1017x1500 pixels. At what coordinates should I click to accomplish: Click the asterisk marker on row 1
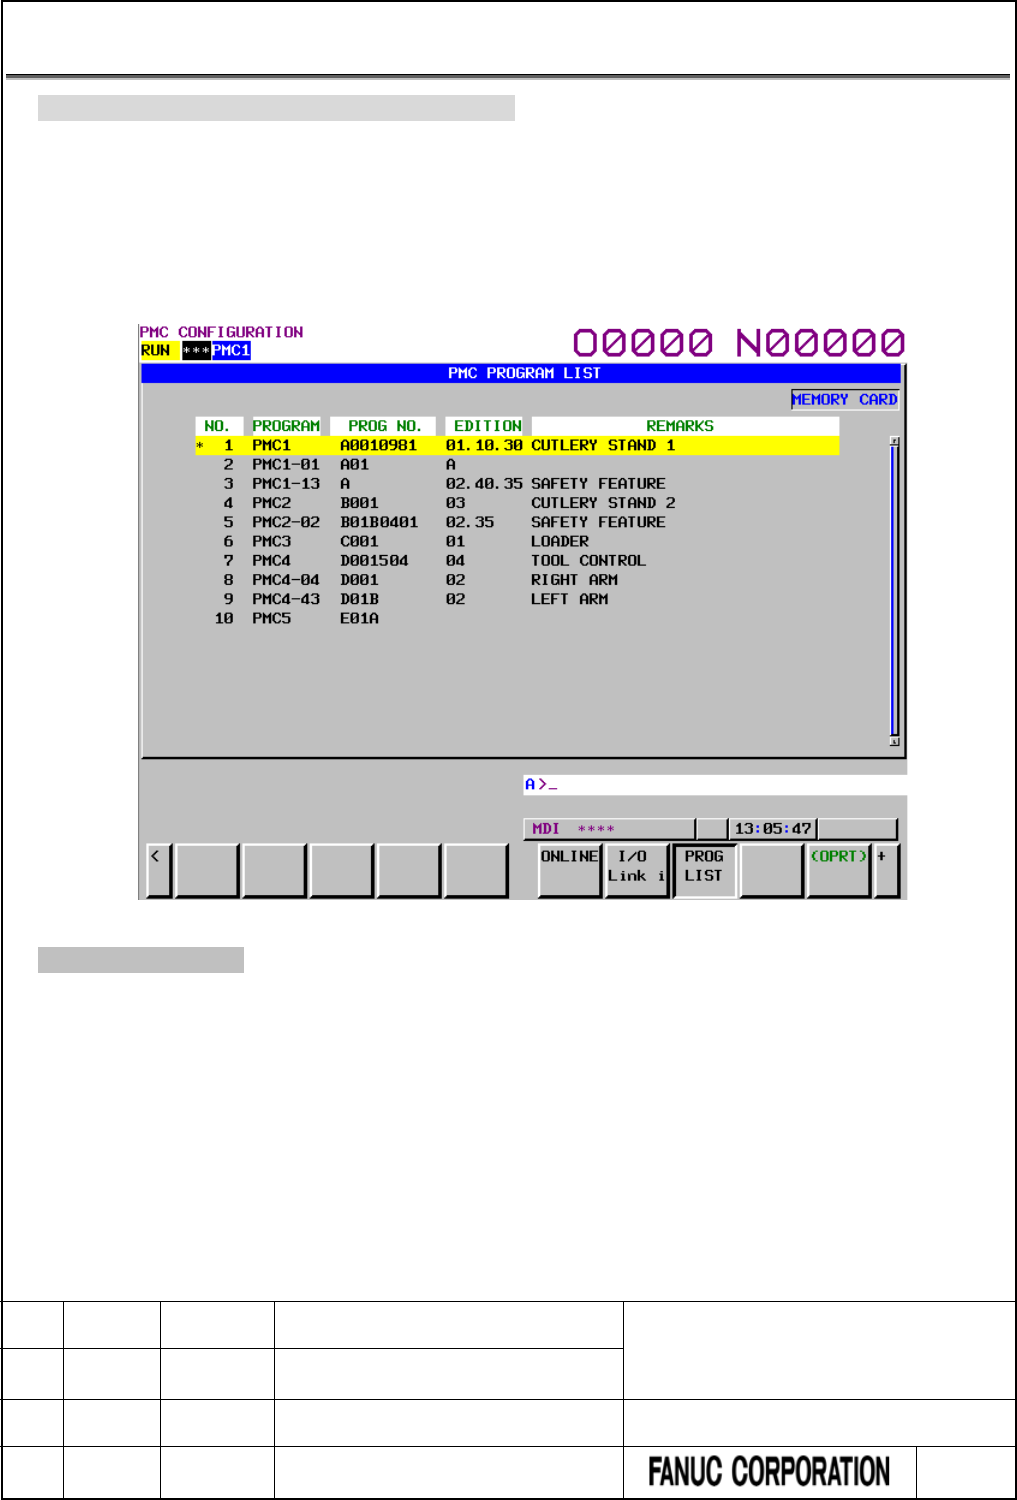[x=200, y=446]
